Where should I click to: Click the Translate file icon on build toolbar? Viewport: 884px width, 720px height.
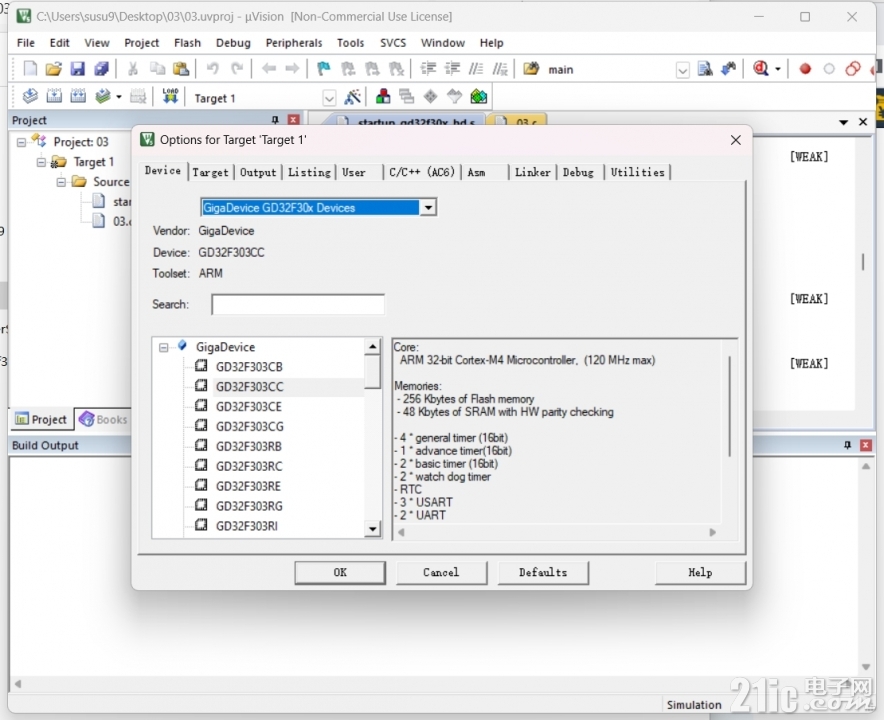click(30, 96)
